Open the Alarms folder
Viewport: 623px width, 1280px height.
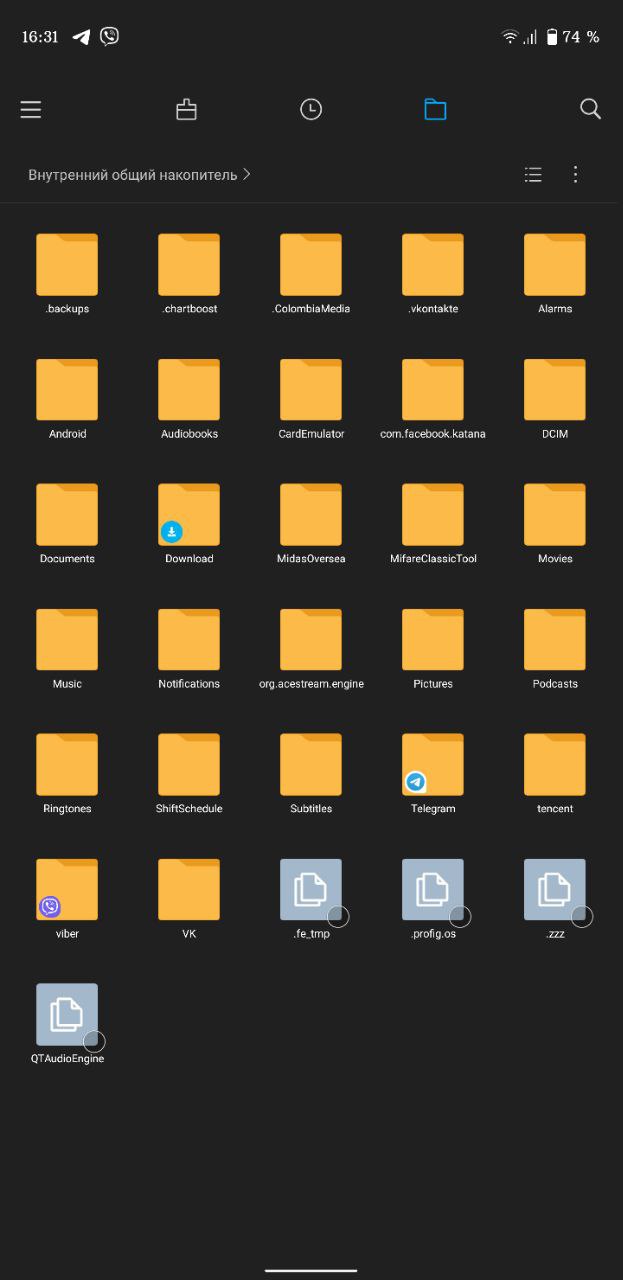(x=555, y=265)
